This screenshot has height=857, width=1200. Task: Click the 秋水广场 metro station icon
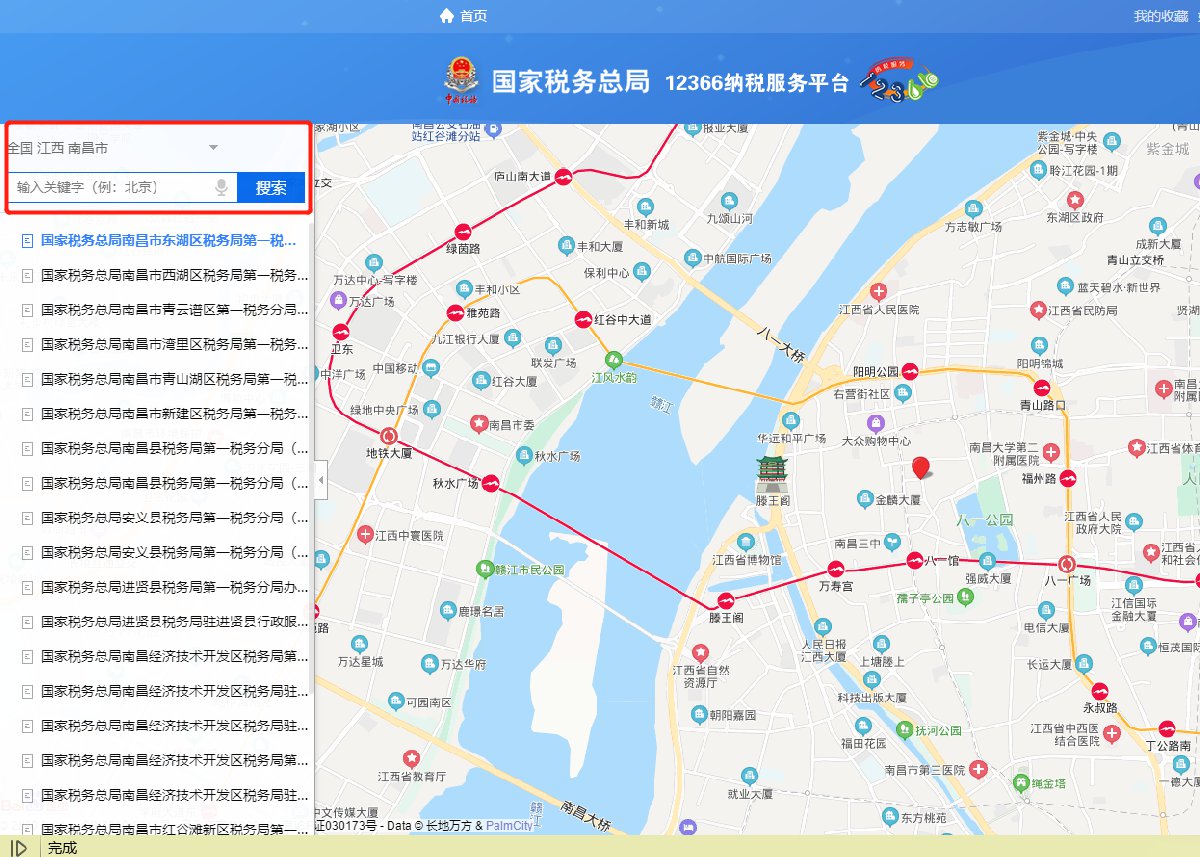coord(490,485)
